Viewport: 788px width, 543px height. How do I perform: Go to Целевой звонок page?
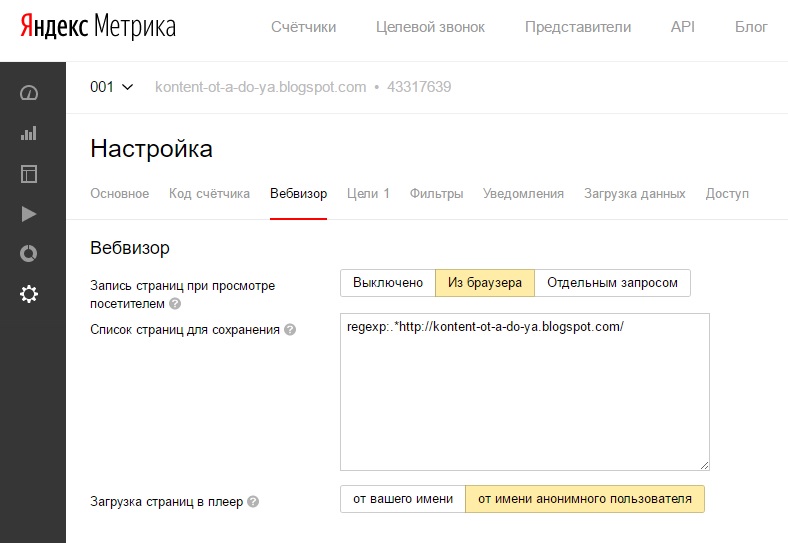pyautogui.click(x=430, y=27)
